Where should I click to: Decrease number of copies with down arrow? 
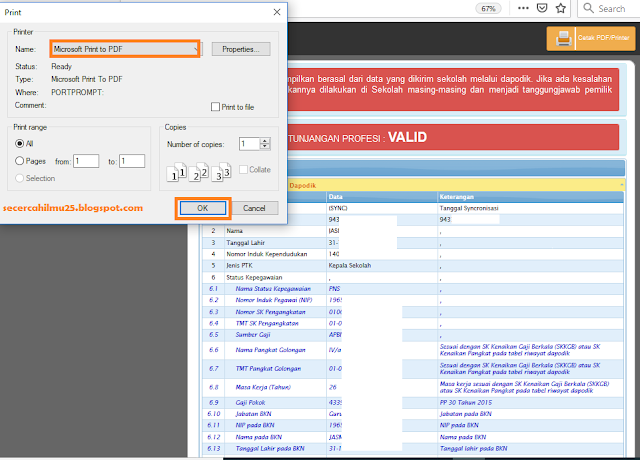coord(265,147)
